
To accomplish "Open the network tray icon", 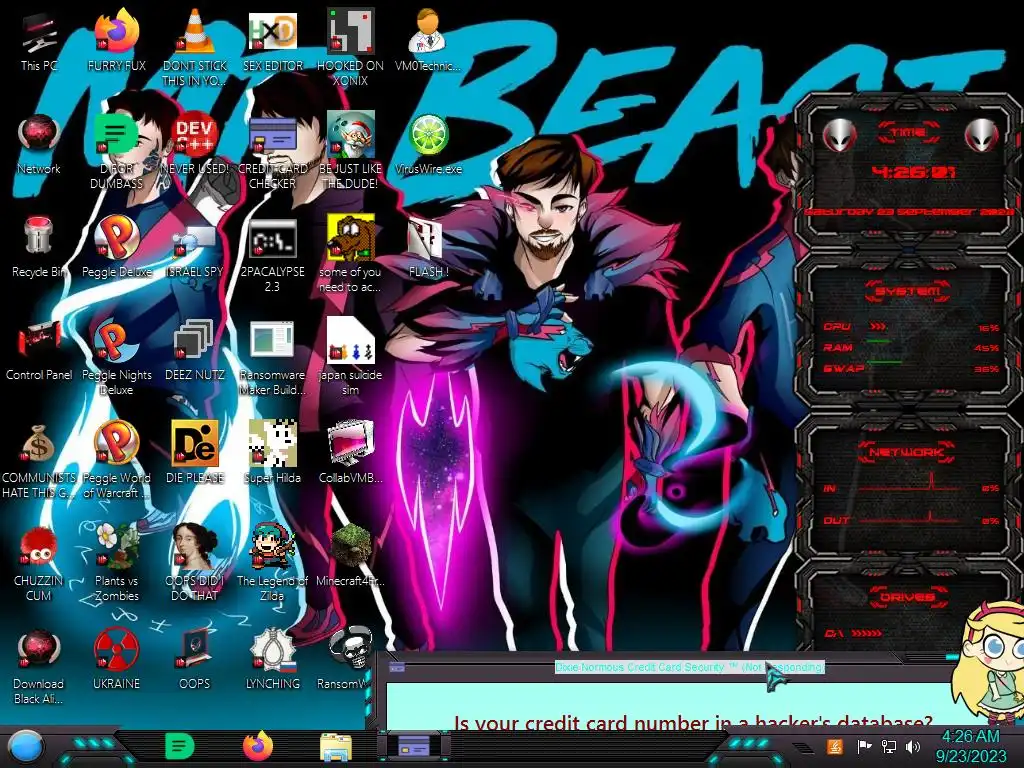I will point(889,746).
